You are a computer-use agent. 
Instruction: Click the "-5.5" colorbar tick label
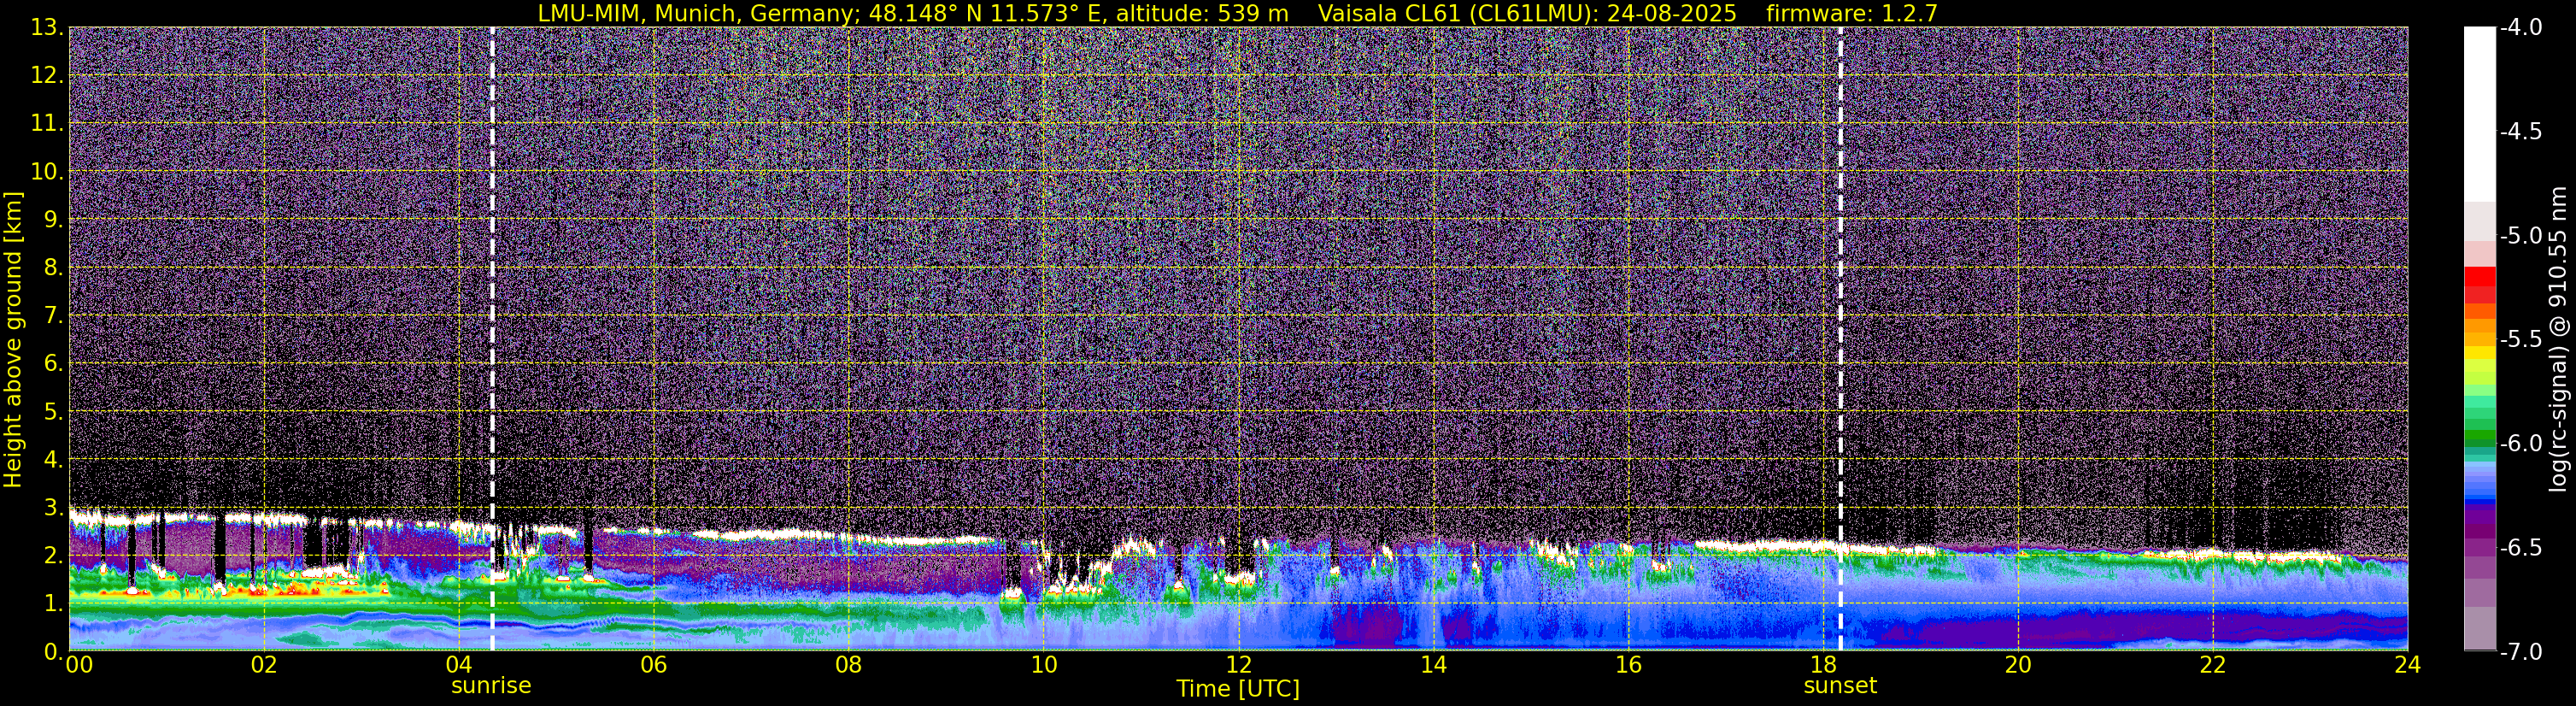coord(2520,340)
